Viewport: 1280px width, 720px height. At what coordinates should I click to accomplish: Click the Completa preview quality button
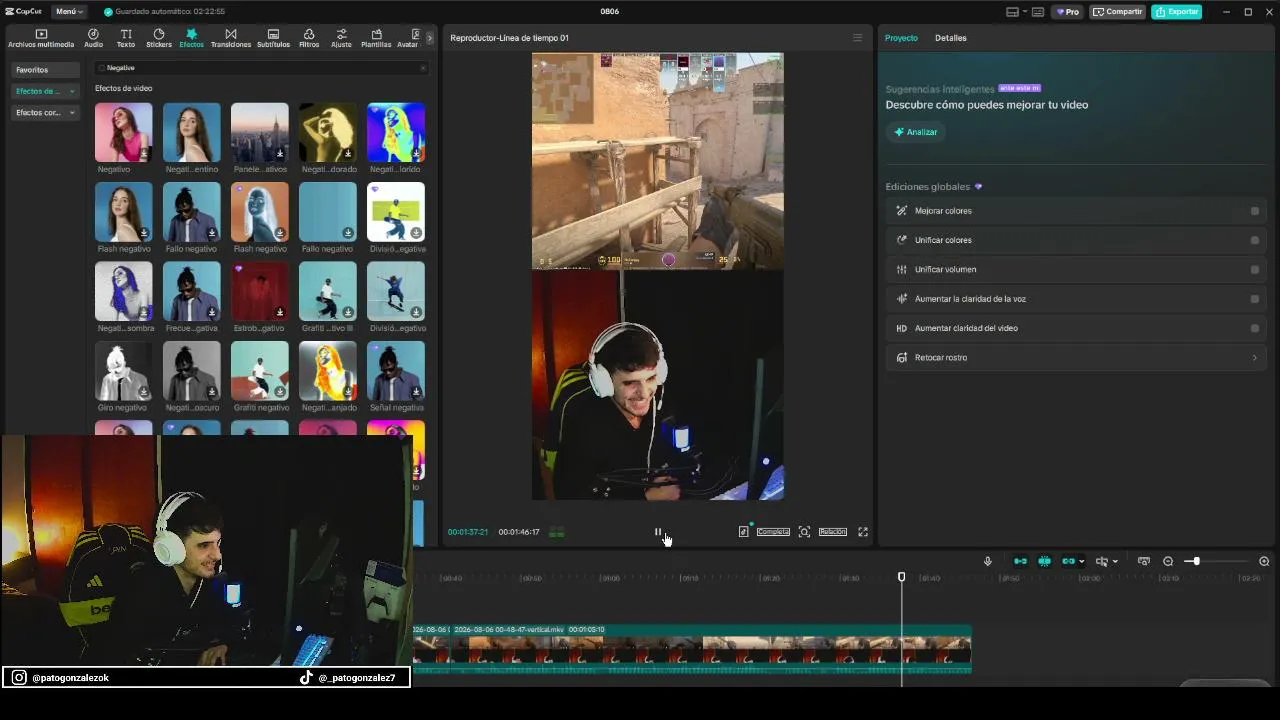(773, 532)
